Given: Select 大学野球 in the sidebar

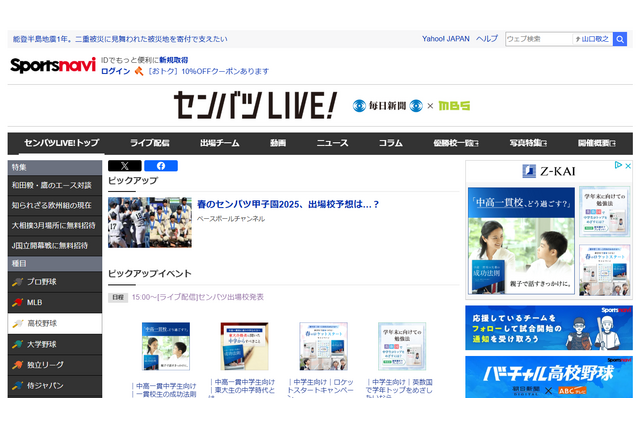Looking at the screenshot, I should pos(55,344).
